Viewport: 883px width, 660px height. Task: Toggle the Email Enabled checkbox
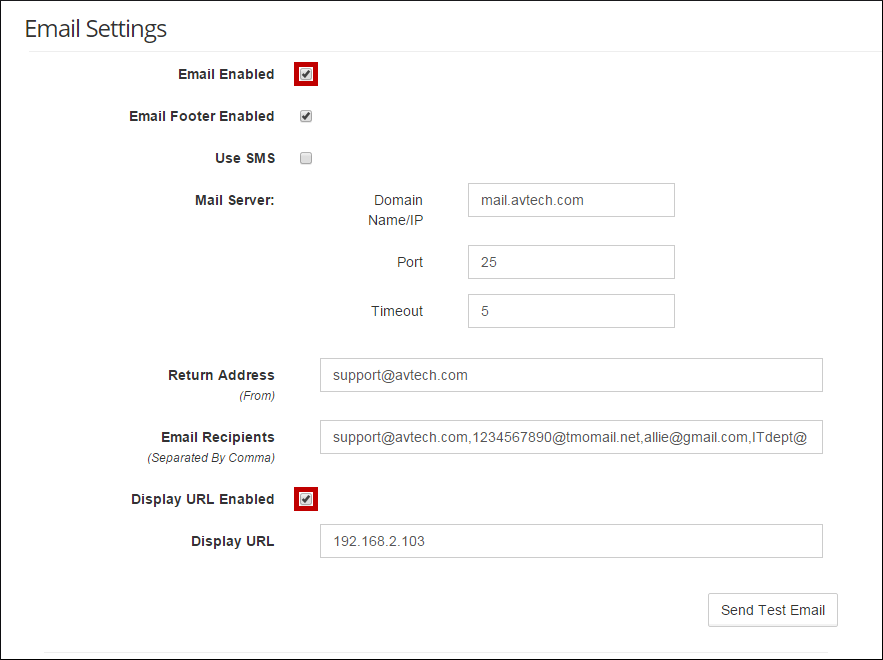[x=306, y=74]
